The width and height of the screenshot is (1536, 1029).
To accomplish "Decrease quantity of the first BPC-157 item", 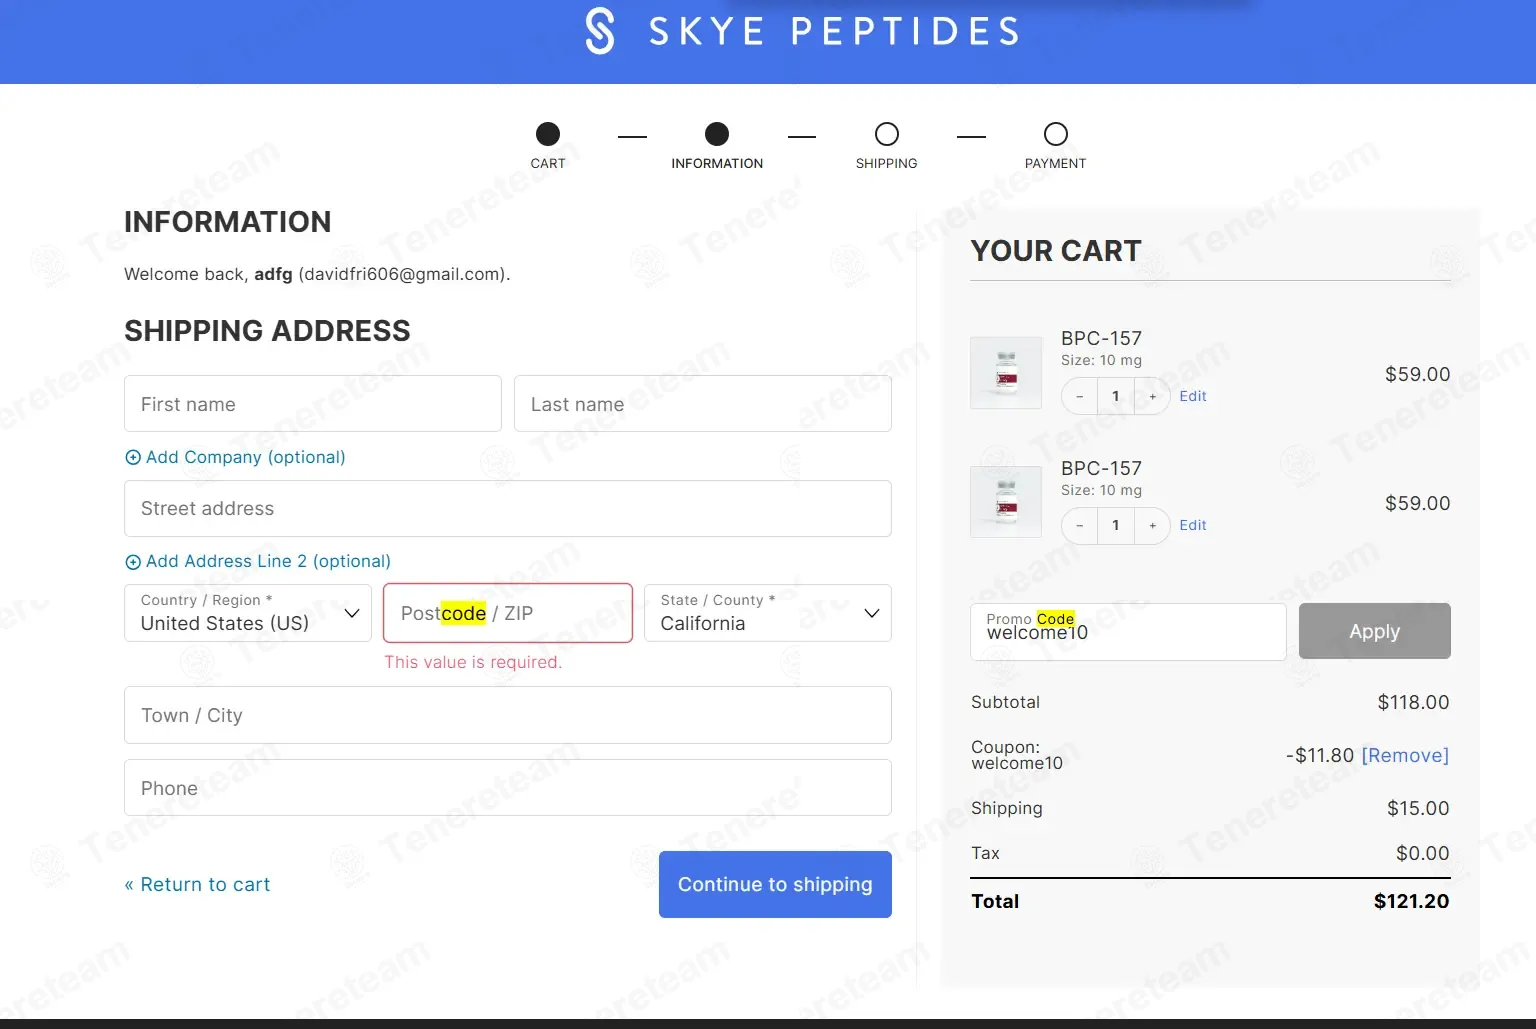I will pos(1079,396).
